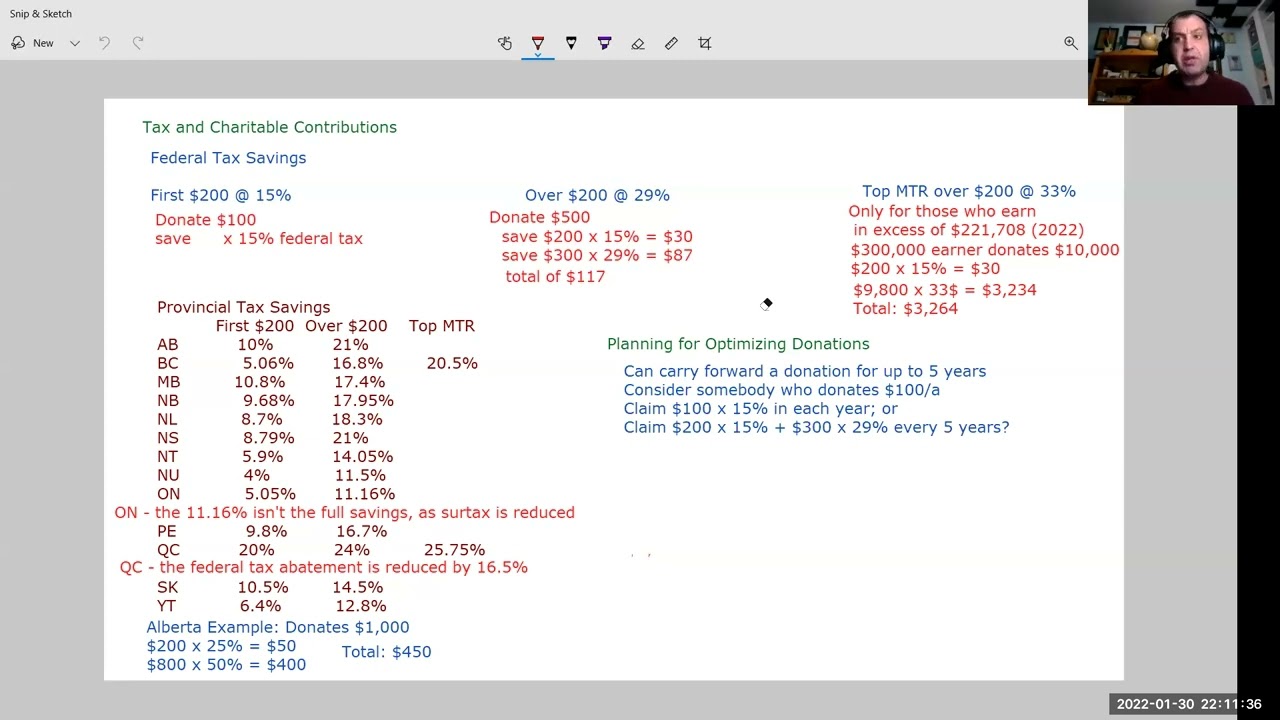Viewport: 1280px width, 720px height.
Task: Click the 'Tax and Charitable Contributions' heading
Action: pyautogui.click(x=269, y=127)
